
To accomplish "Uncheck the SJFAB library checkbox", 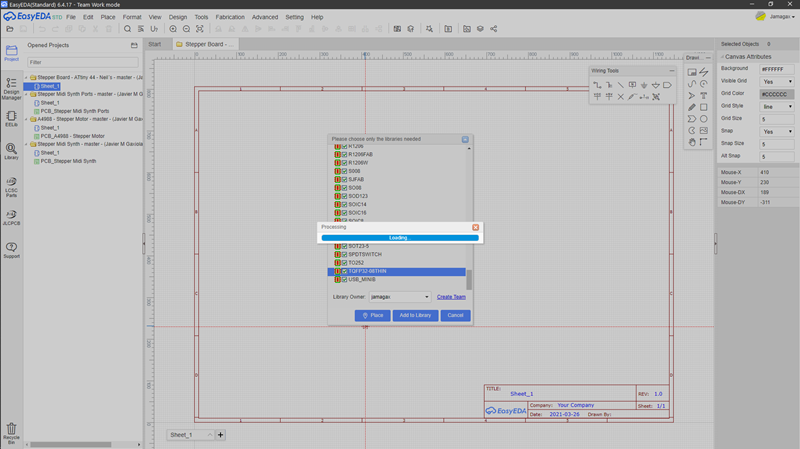I will coord(344,180).
